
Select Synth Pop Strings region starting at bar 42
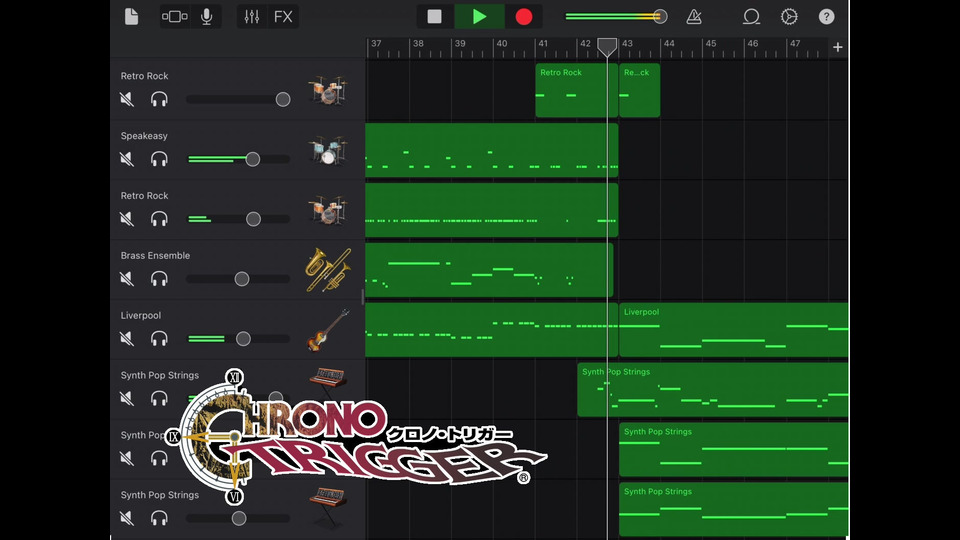713,390
